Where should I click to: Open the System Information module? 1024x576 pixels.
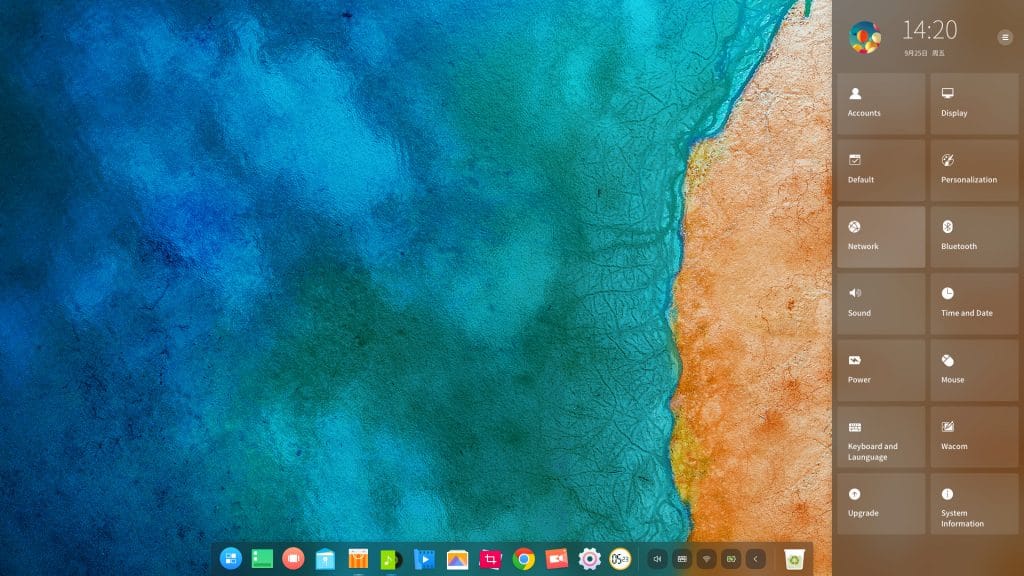tap(974, 504)
